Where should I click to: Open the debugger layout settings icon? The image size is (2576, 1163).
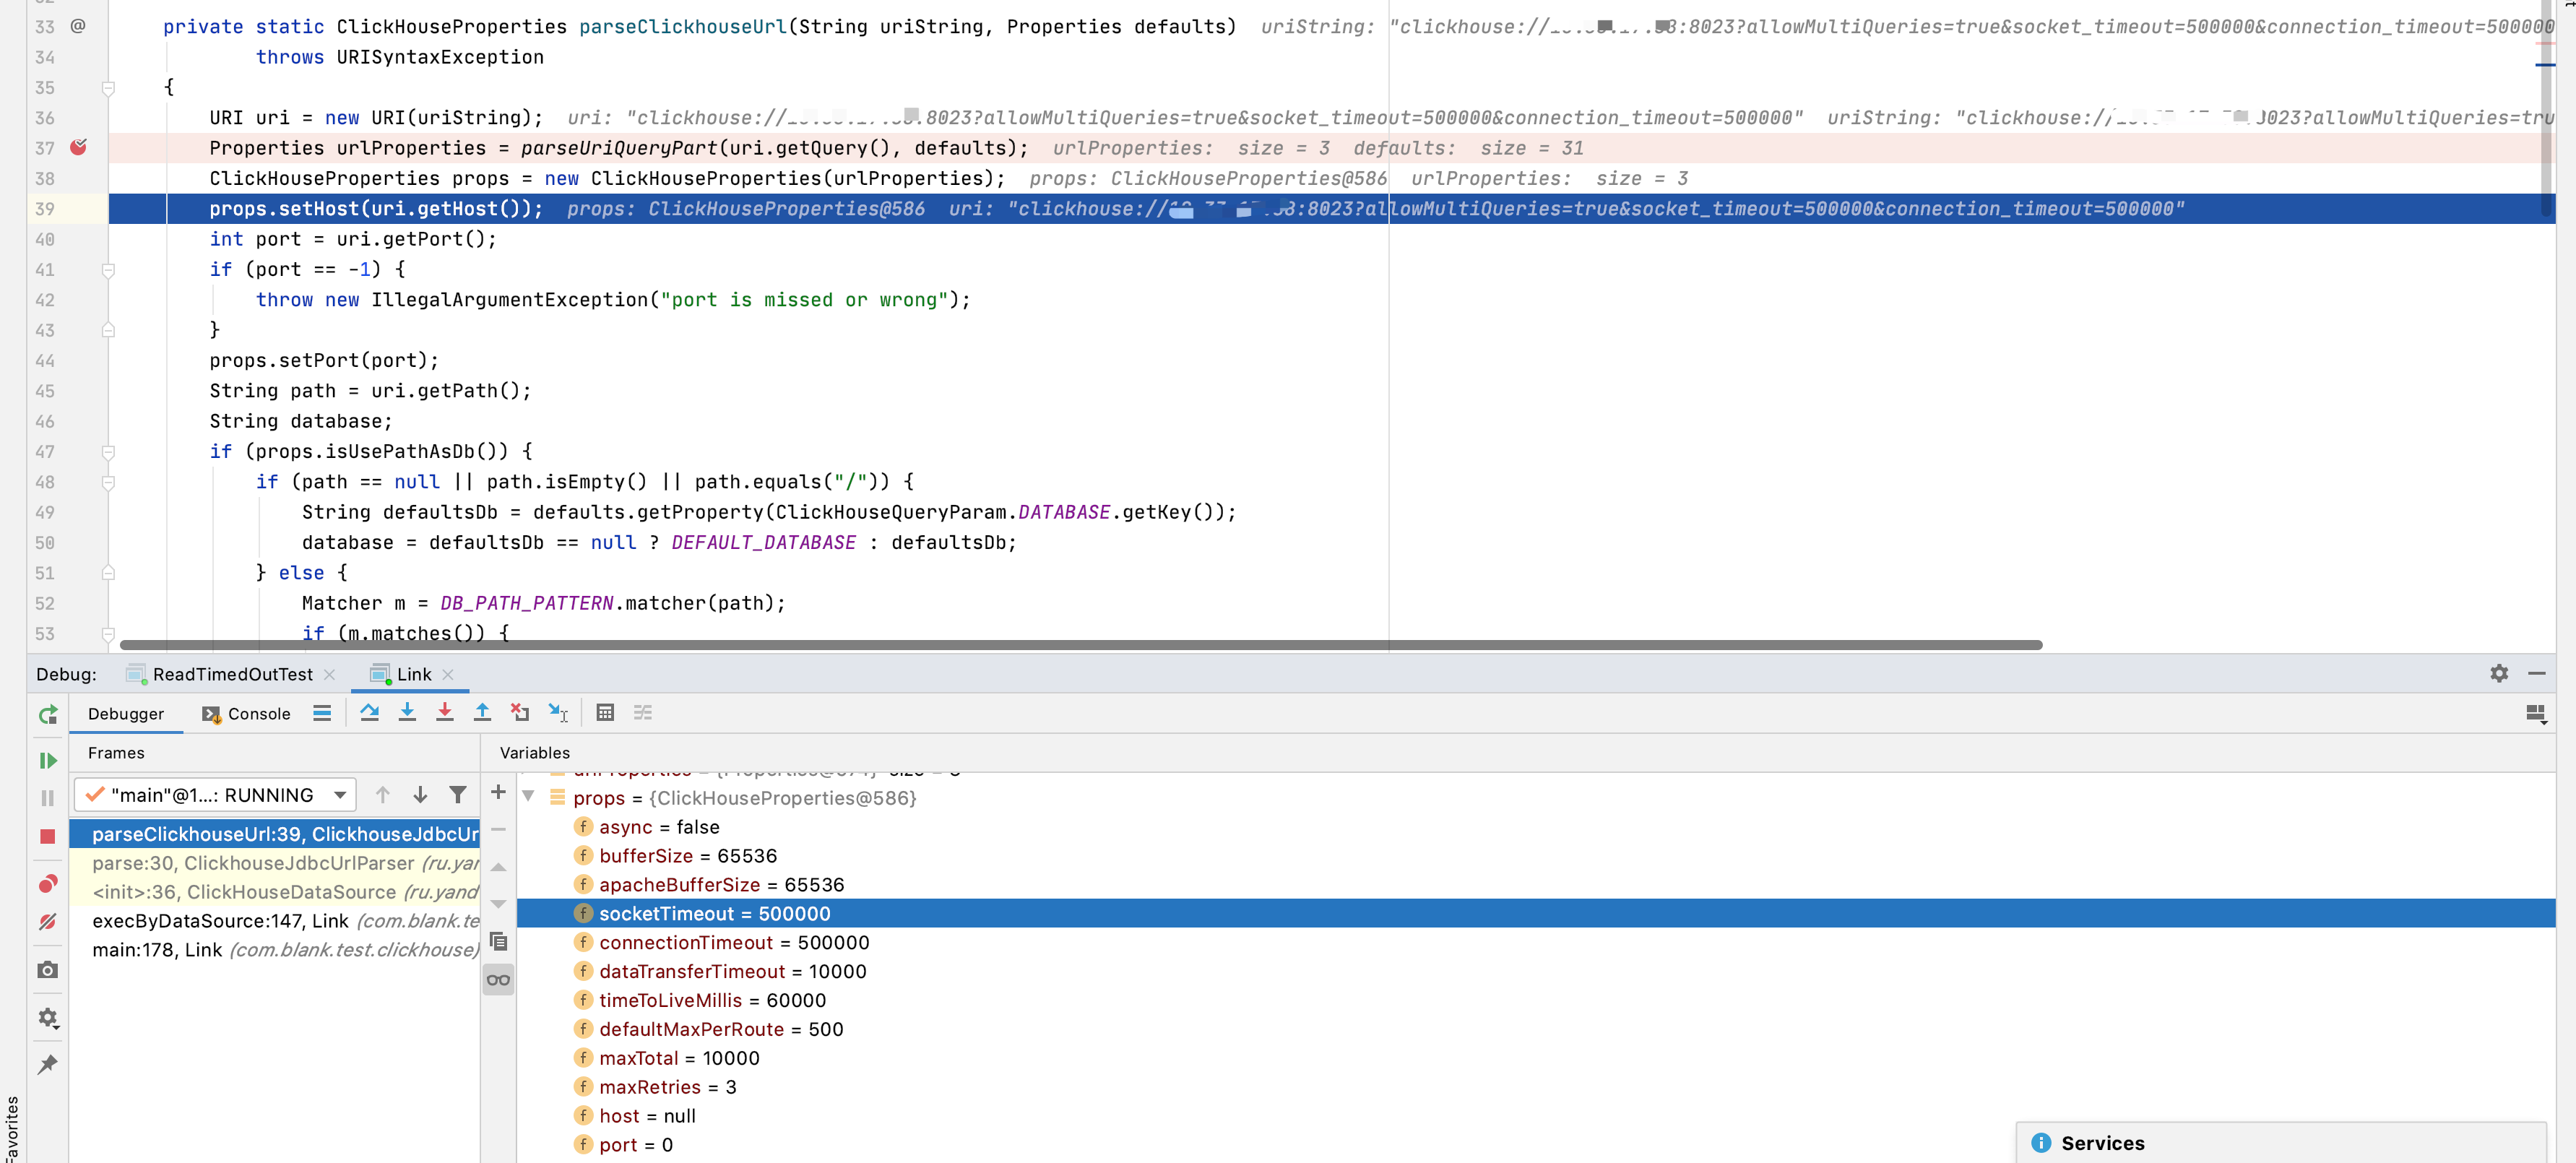(2536, 714)
